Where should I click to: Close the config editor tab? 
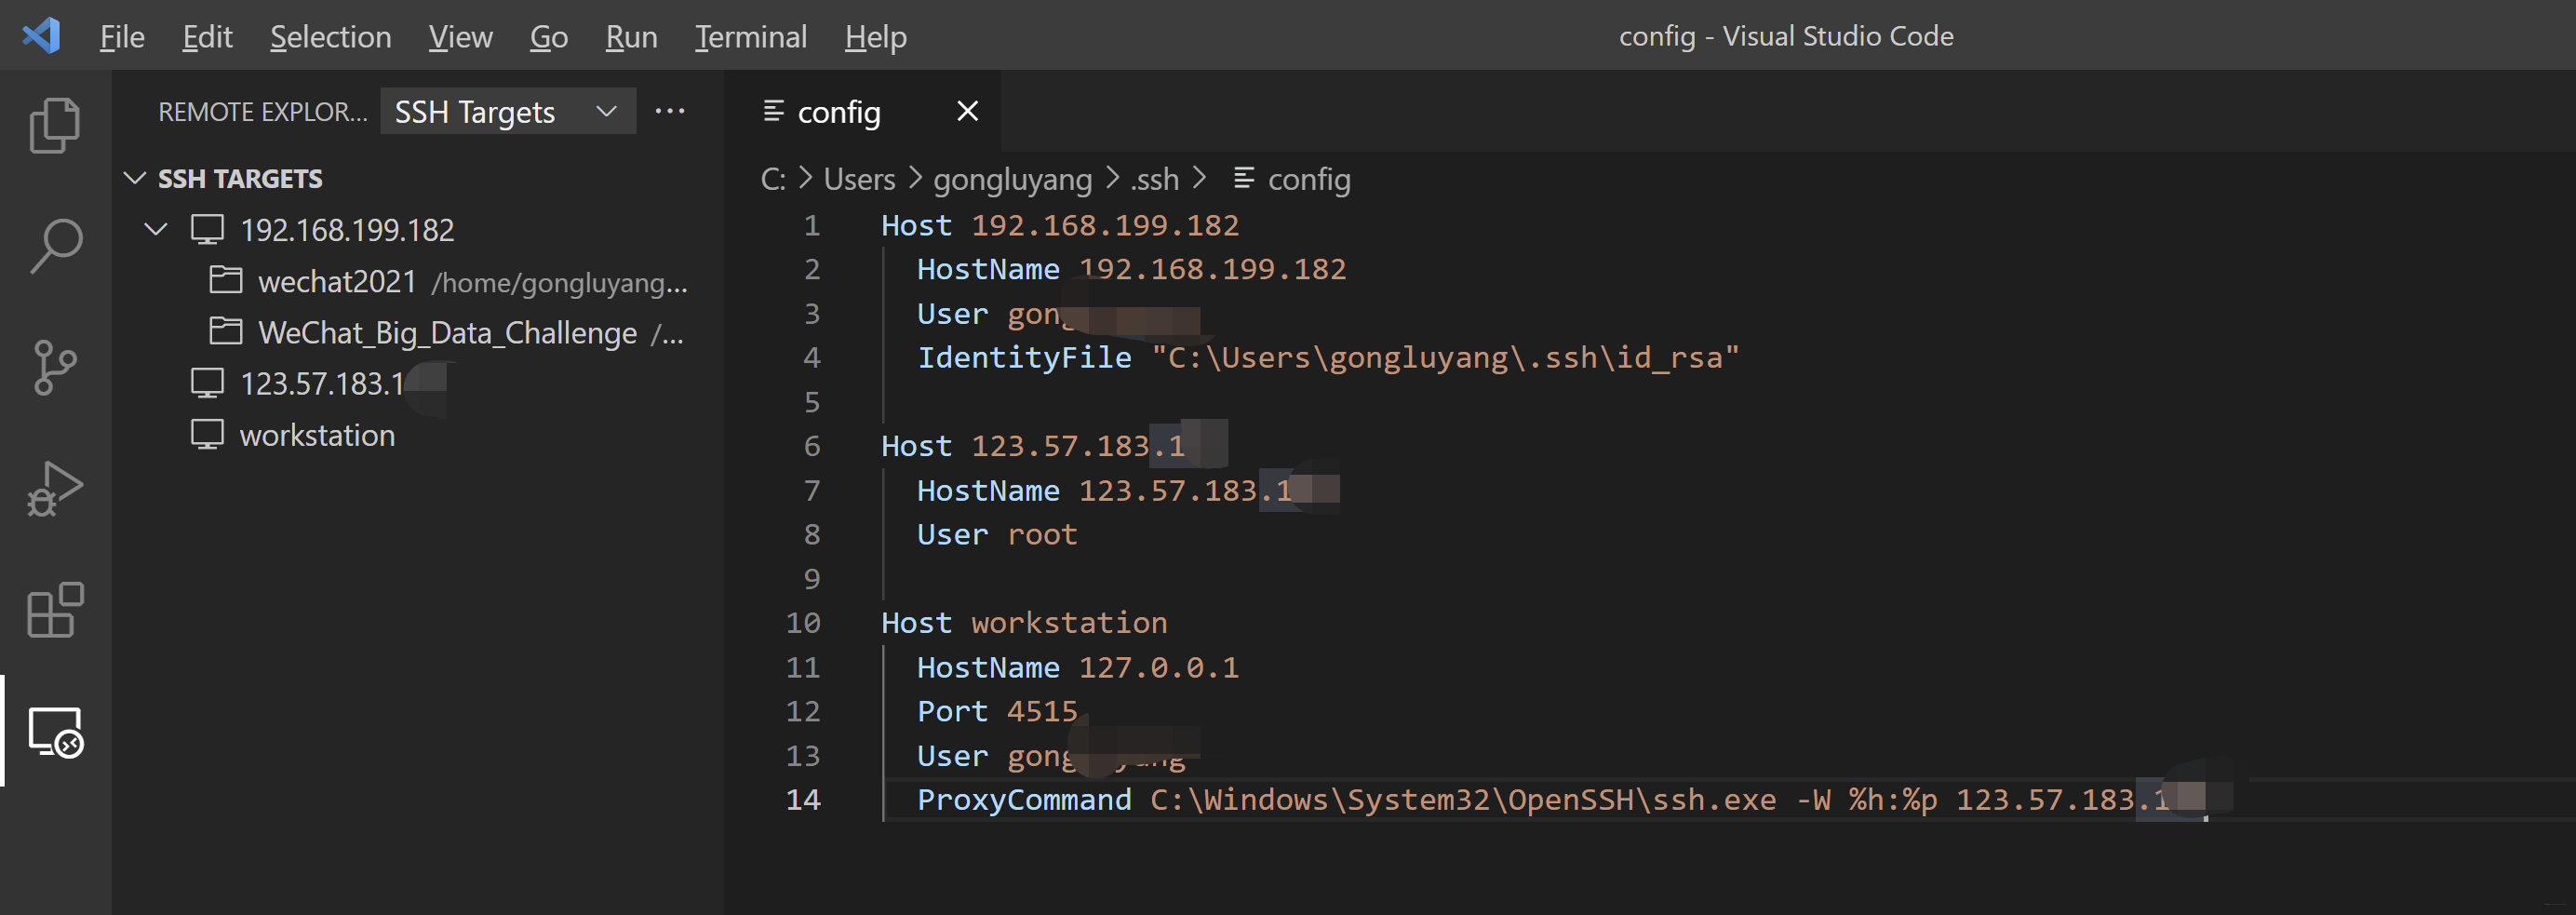(x=966, y=111)
